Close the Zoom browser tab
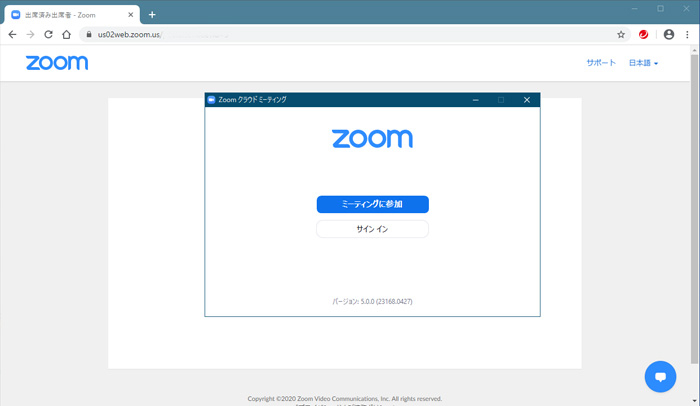 tap(131, 15)
